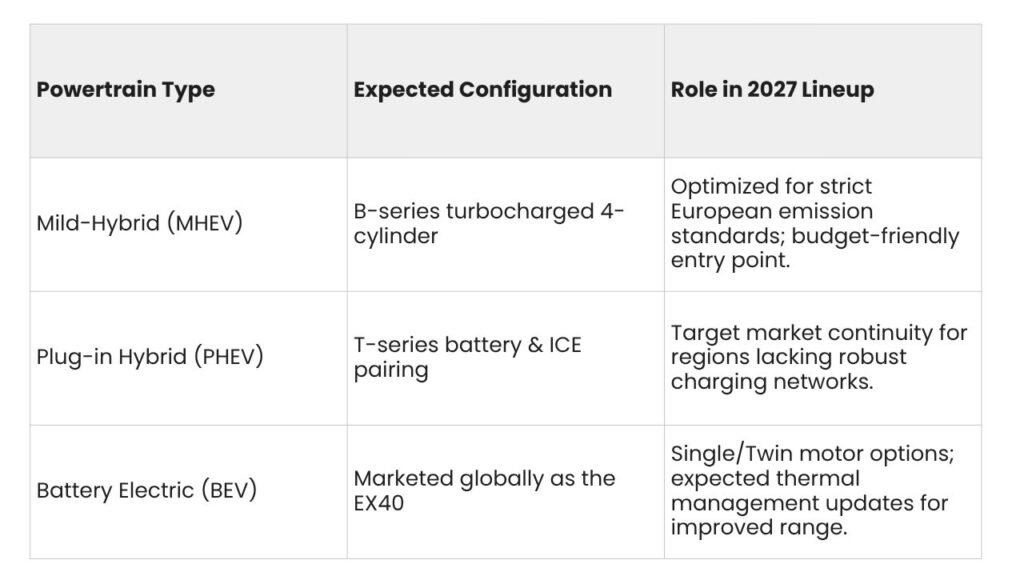
Task: Click the number 2027 in the header
Action: (x=772, y=89)
